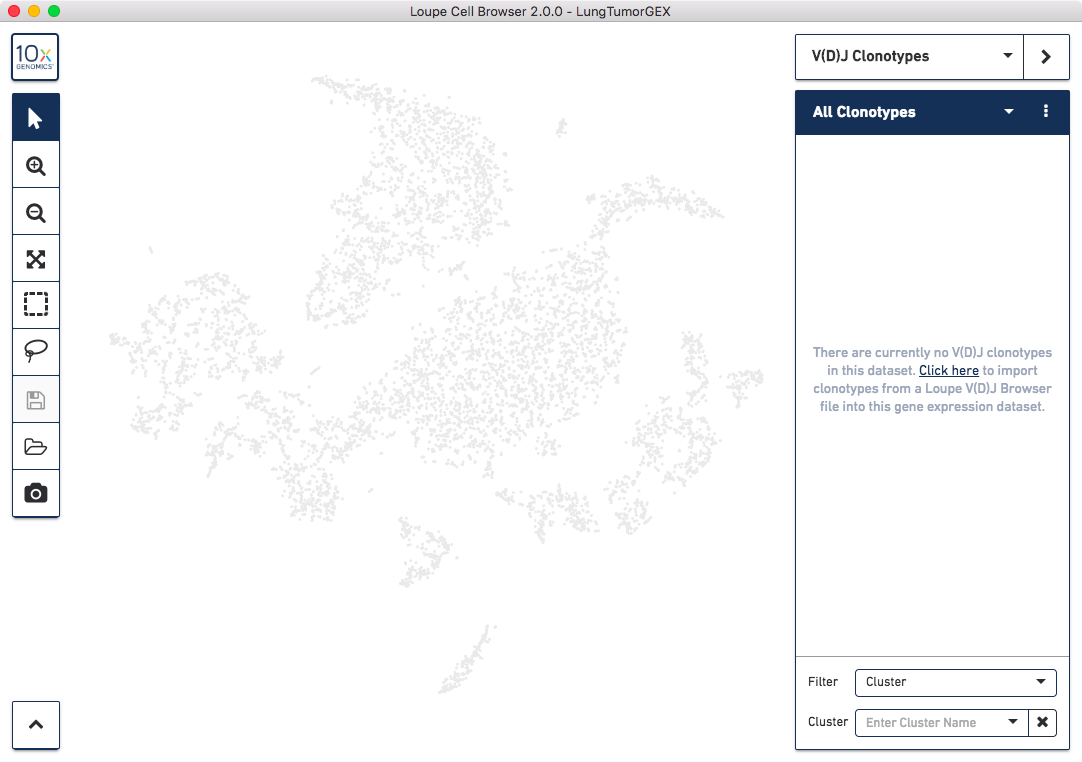Choose the rectangular selection tool

tap(36, 304)
